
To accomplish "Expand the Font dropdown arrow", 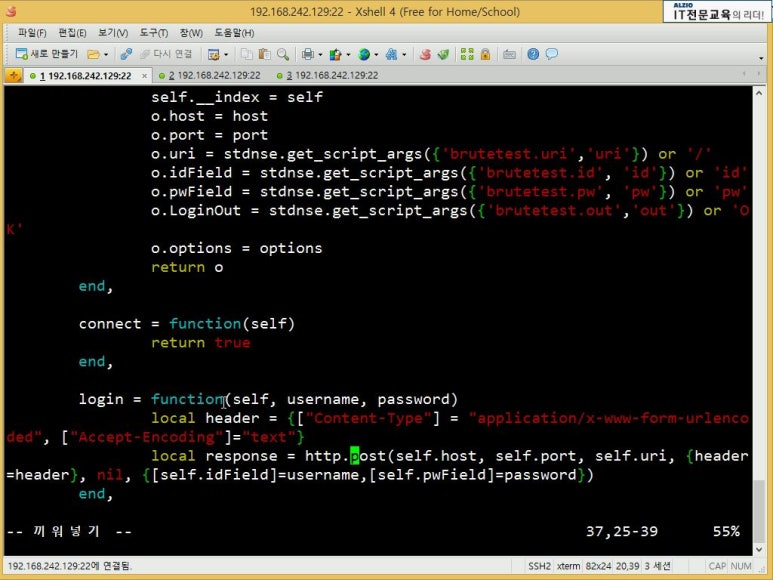I will pyautogui.click(x=404, y=55).
